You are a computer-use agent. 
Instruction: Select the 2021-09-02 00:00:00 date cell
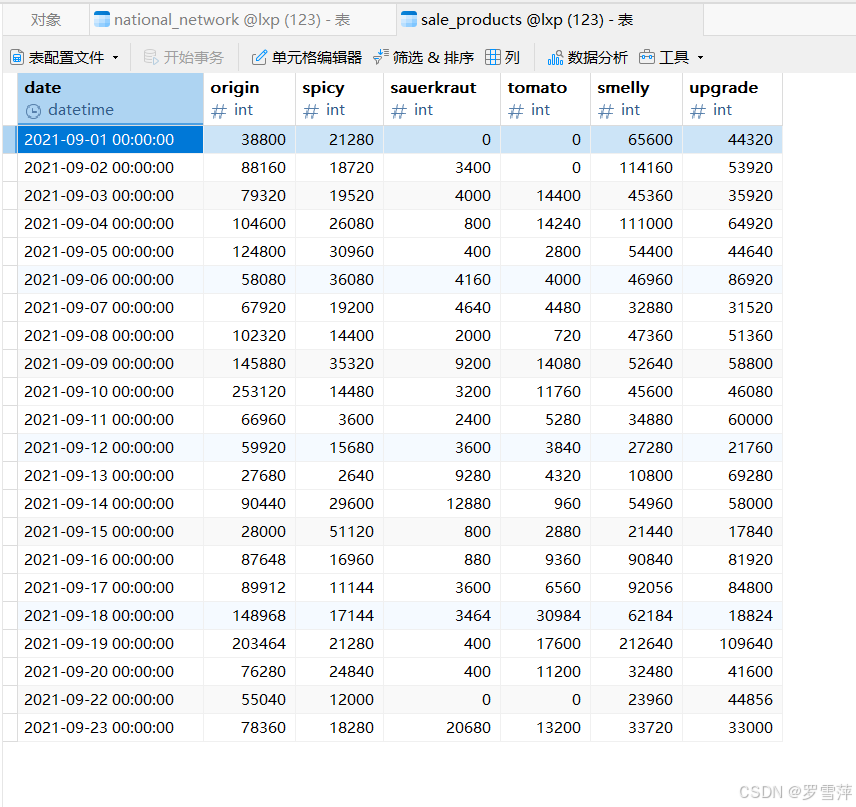[x=110, y=167]
